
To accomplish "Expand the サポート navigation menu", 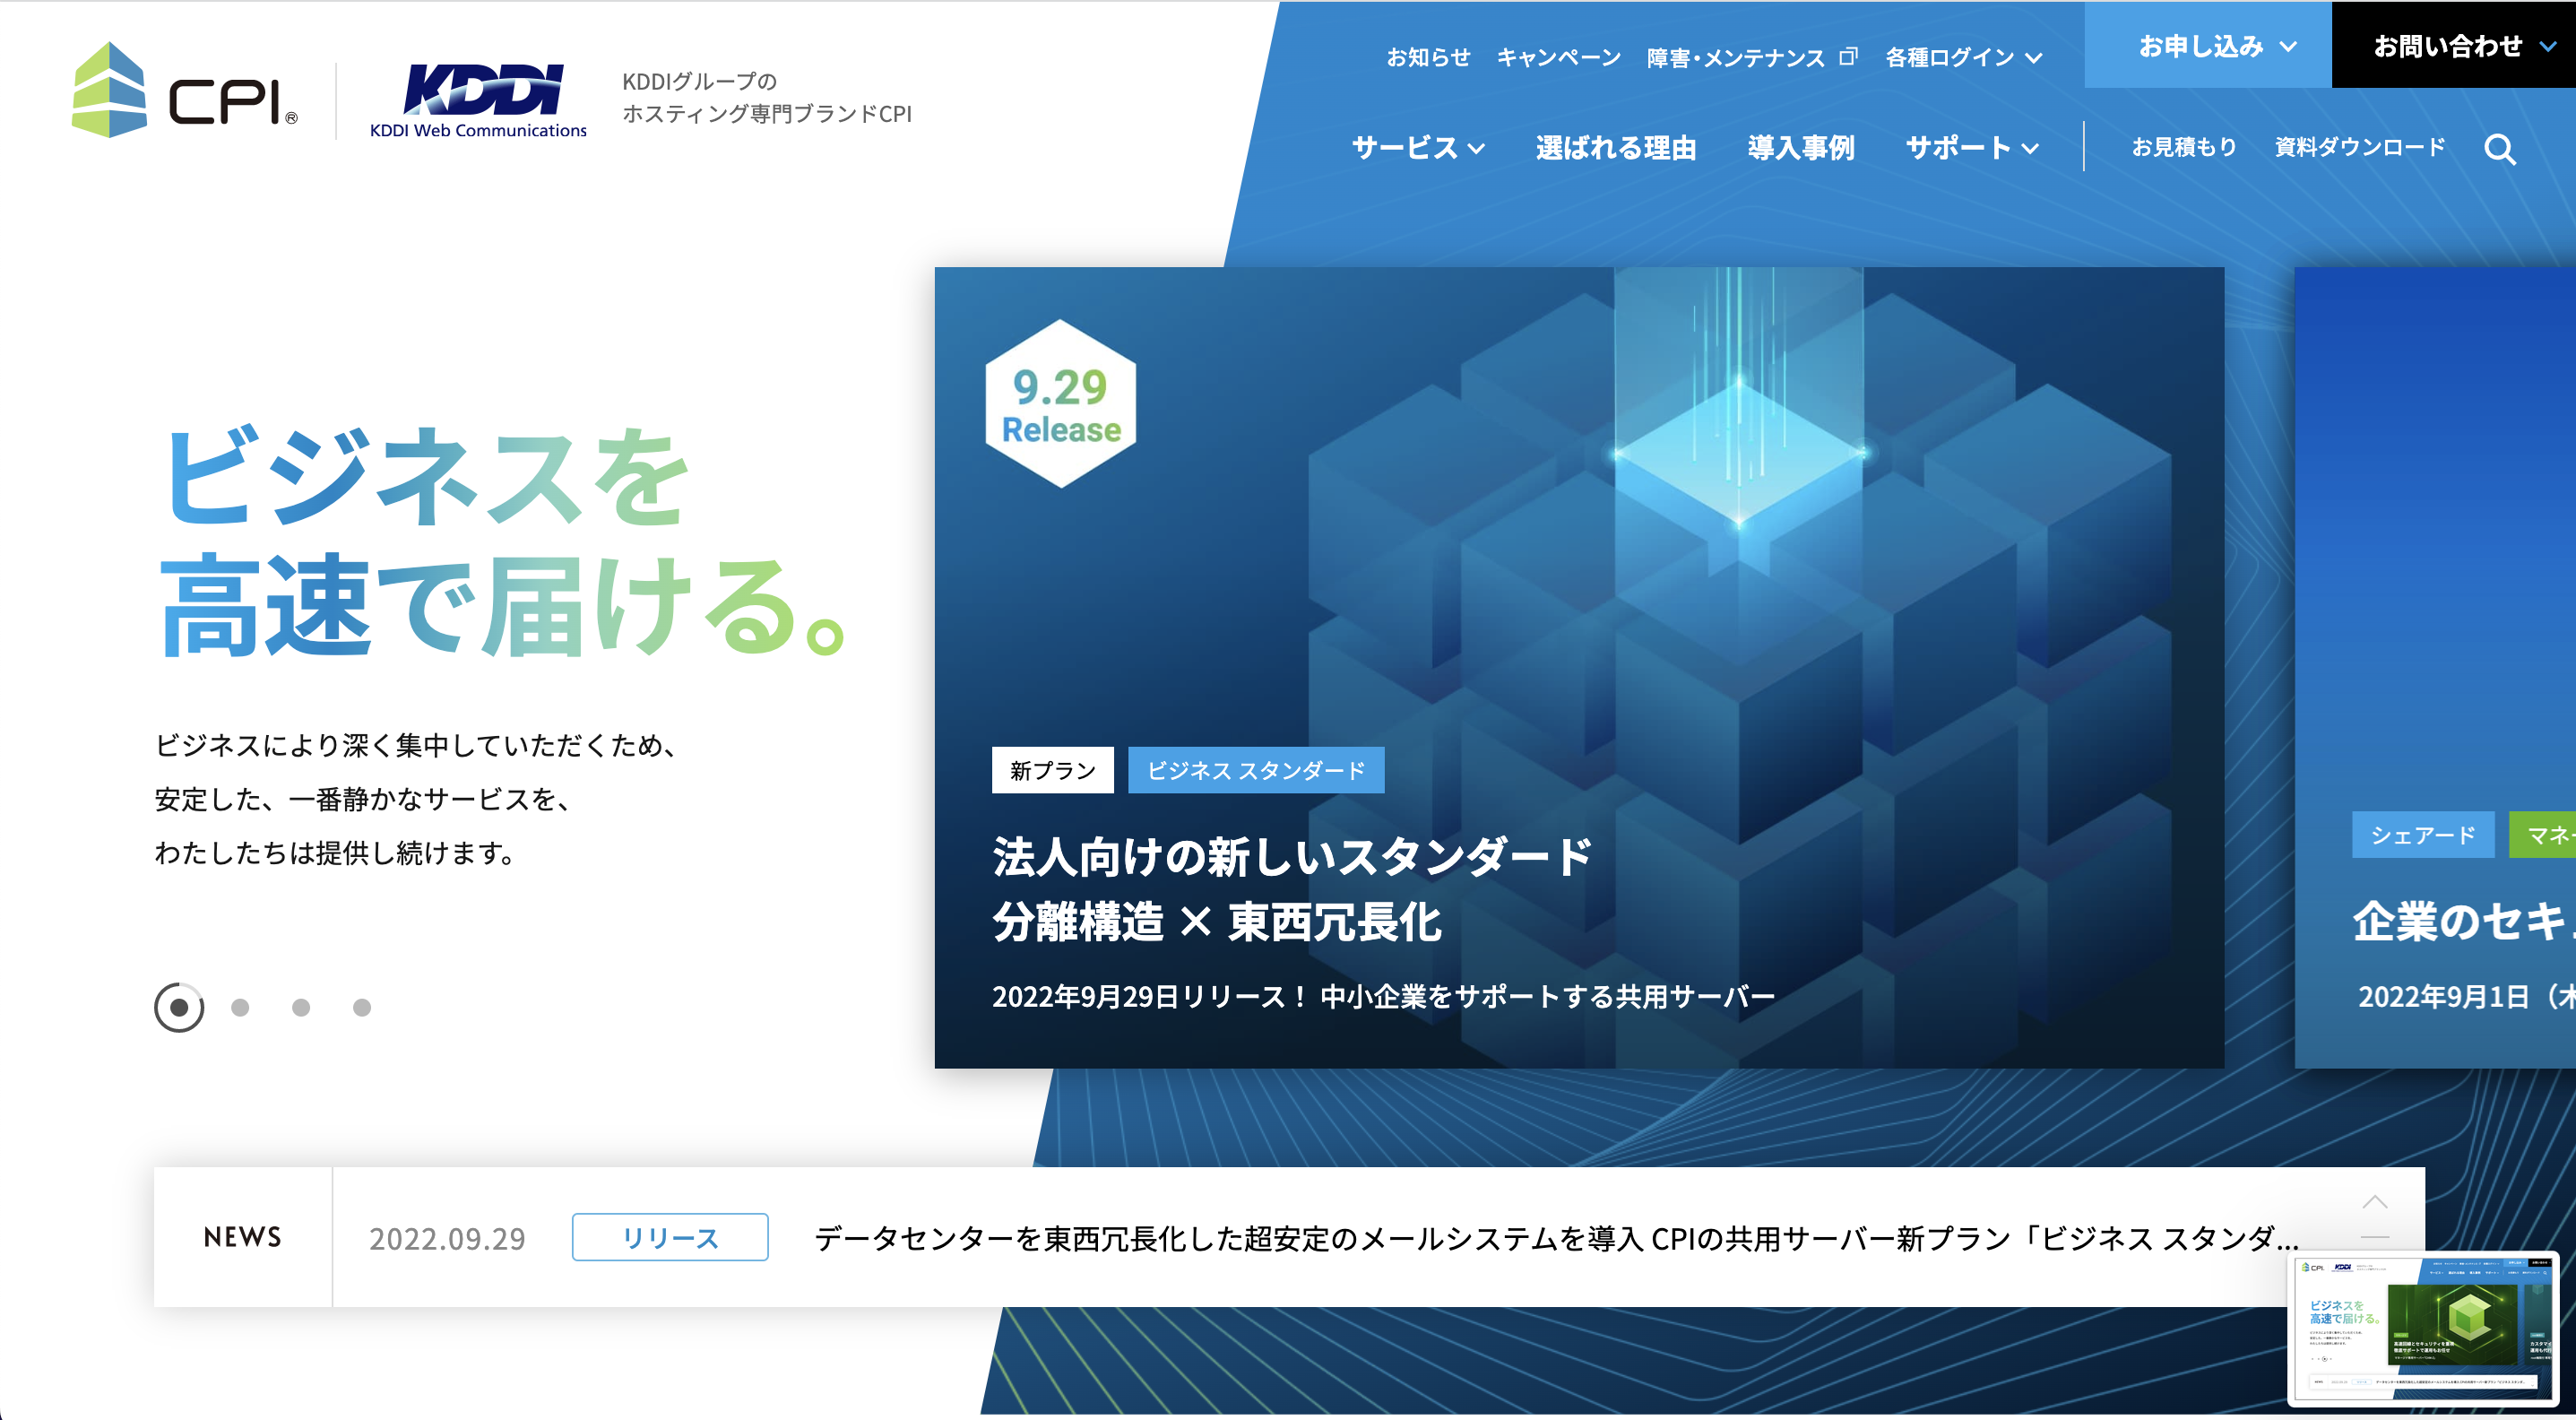I will (1970, 148).
